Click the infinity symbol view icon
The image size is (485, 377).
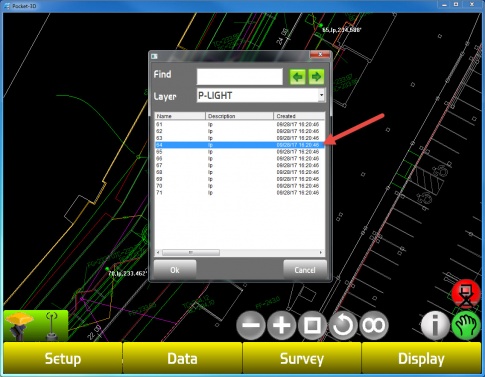374,325
